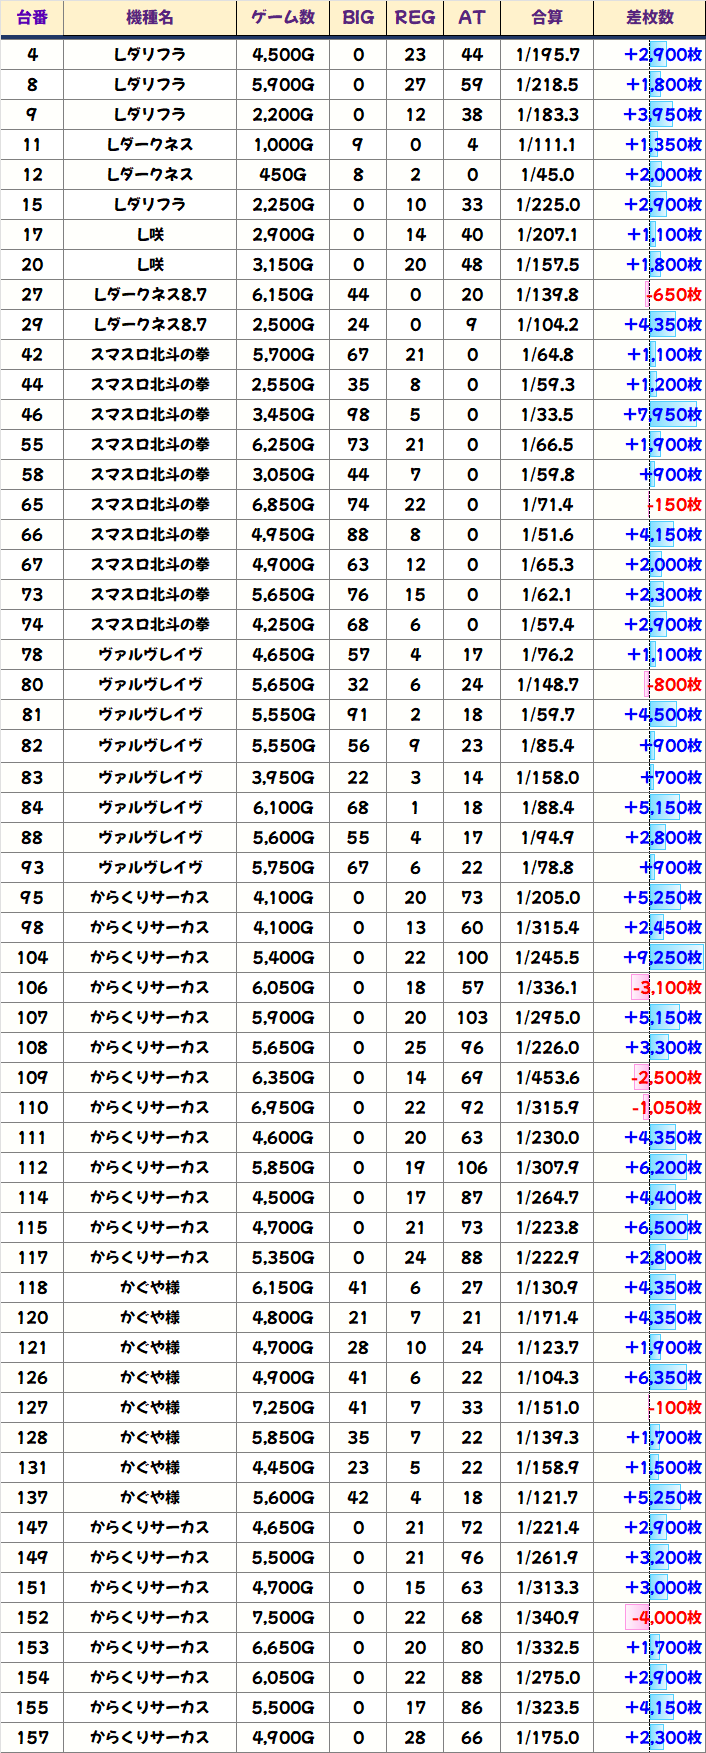706x1753 pixels.
Task: Select the "1,000G" game count cell
Action: tap(283, 145)
